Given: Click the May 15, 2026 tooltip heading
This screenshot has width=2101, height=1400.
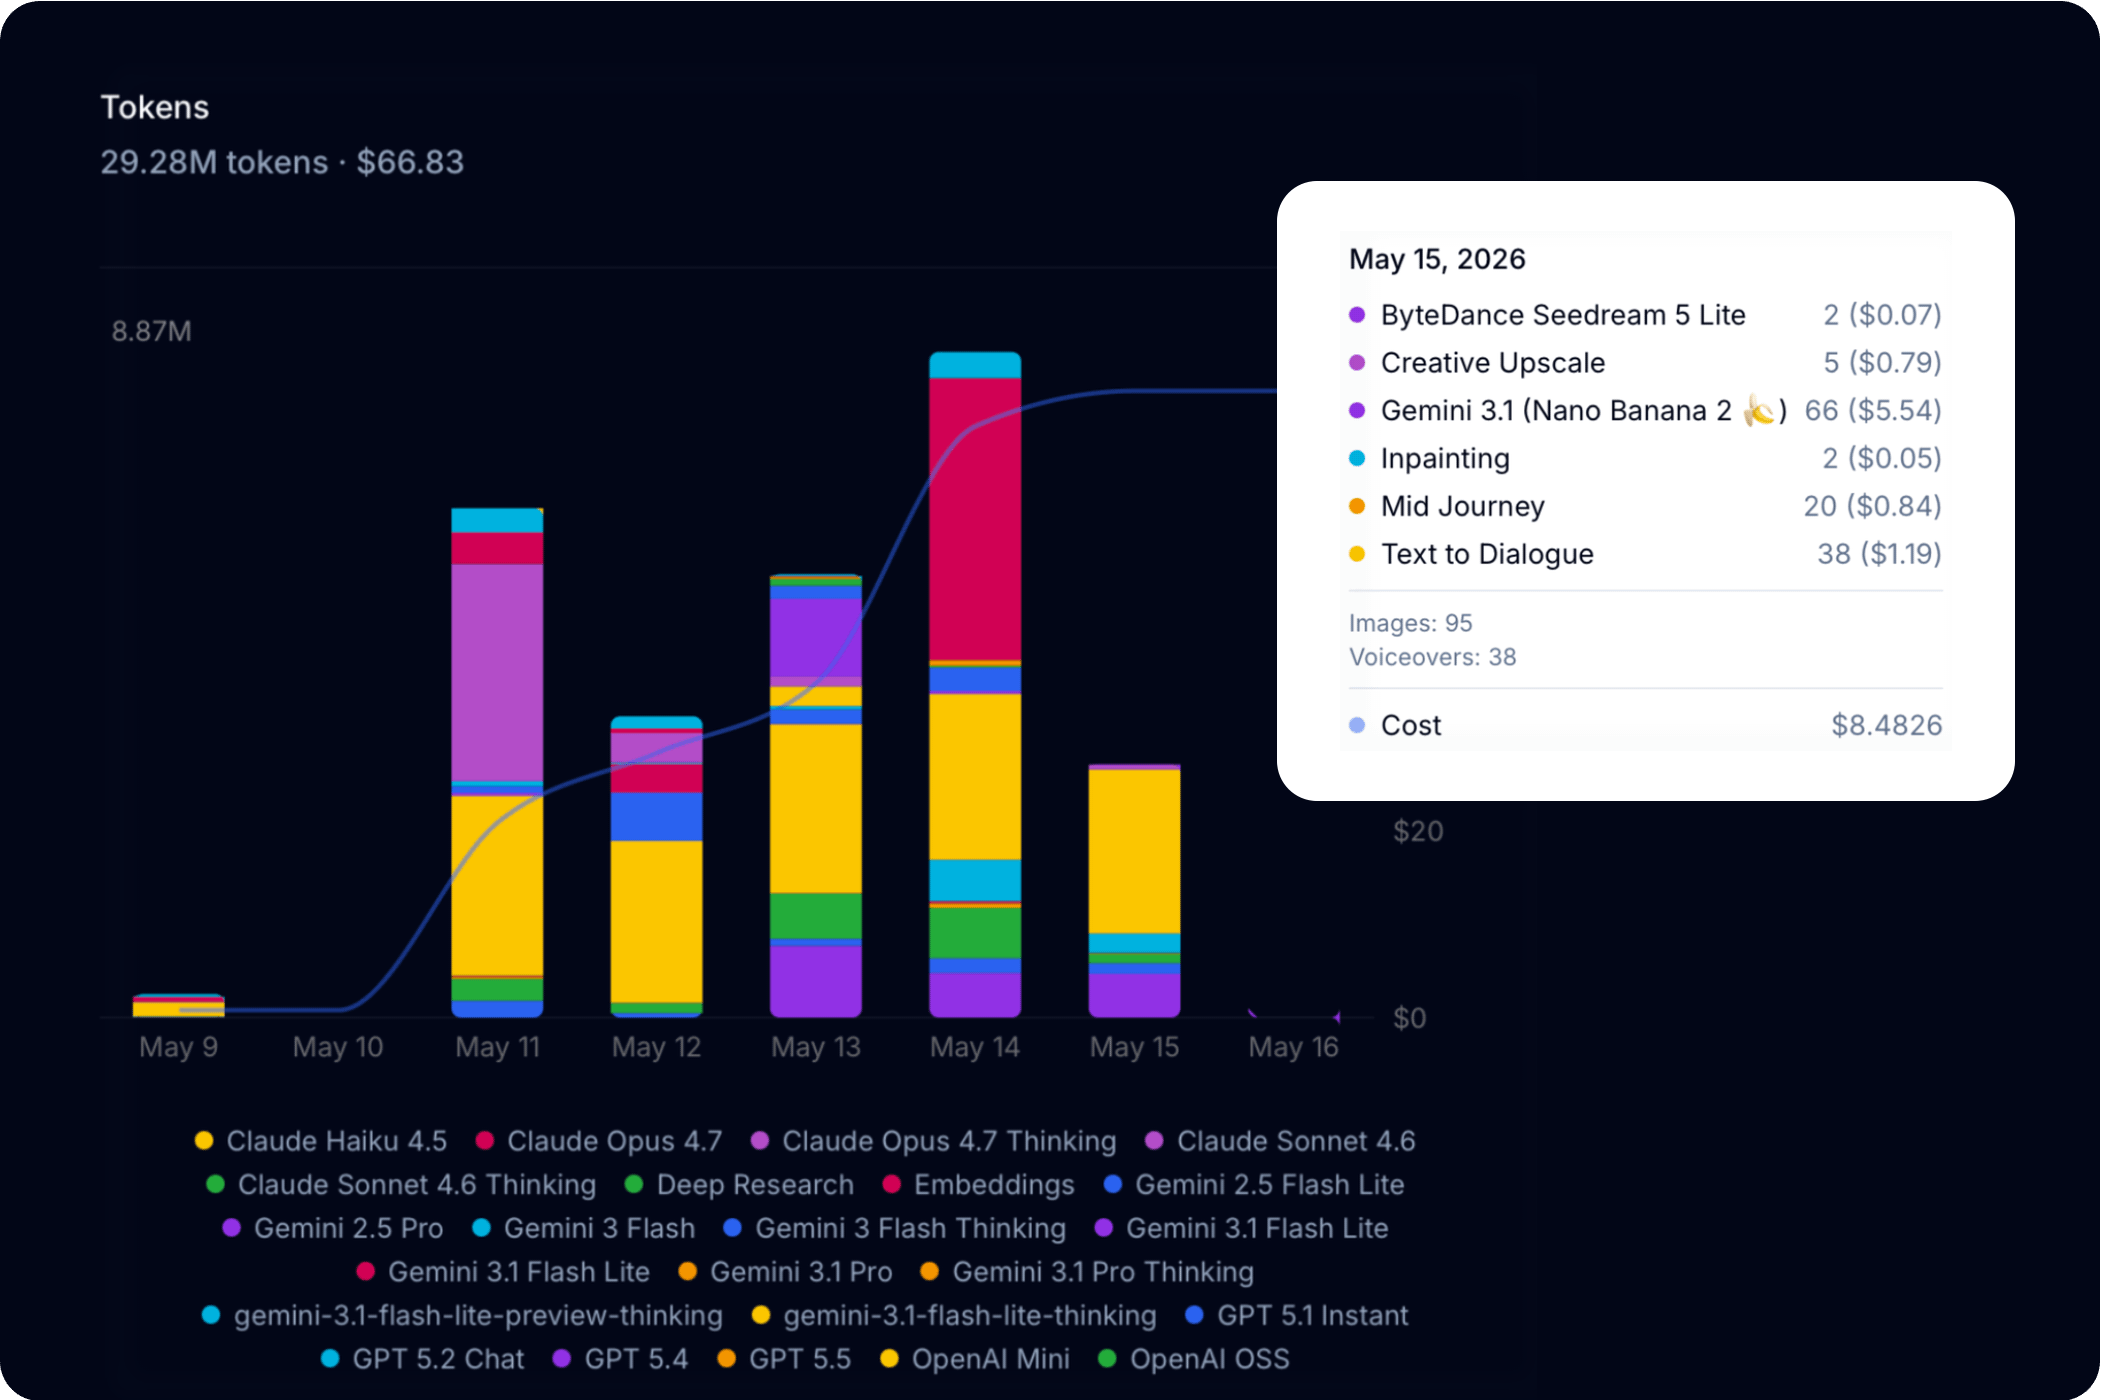Looking at the screenshot, I should (1437, 259).
